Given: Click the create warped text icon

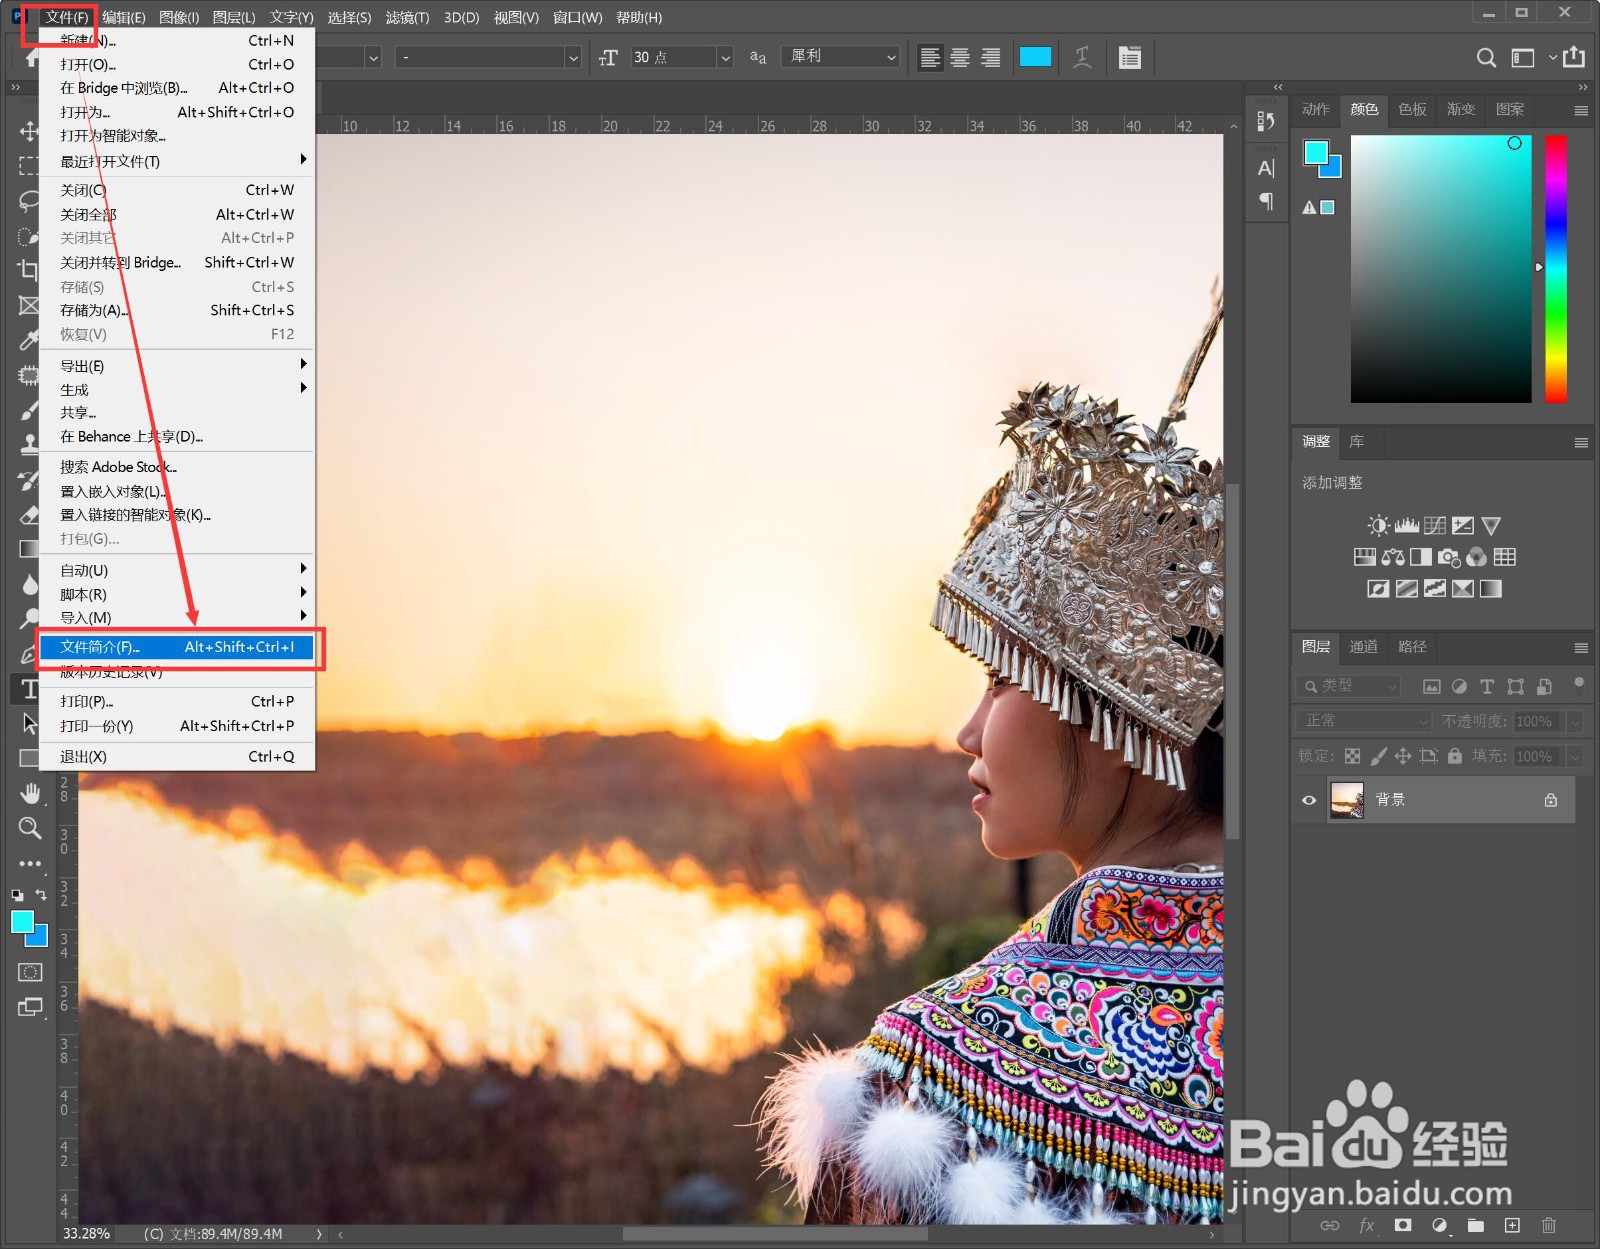Looking at the screenshot, I should [x=1082, y=57].
